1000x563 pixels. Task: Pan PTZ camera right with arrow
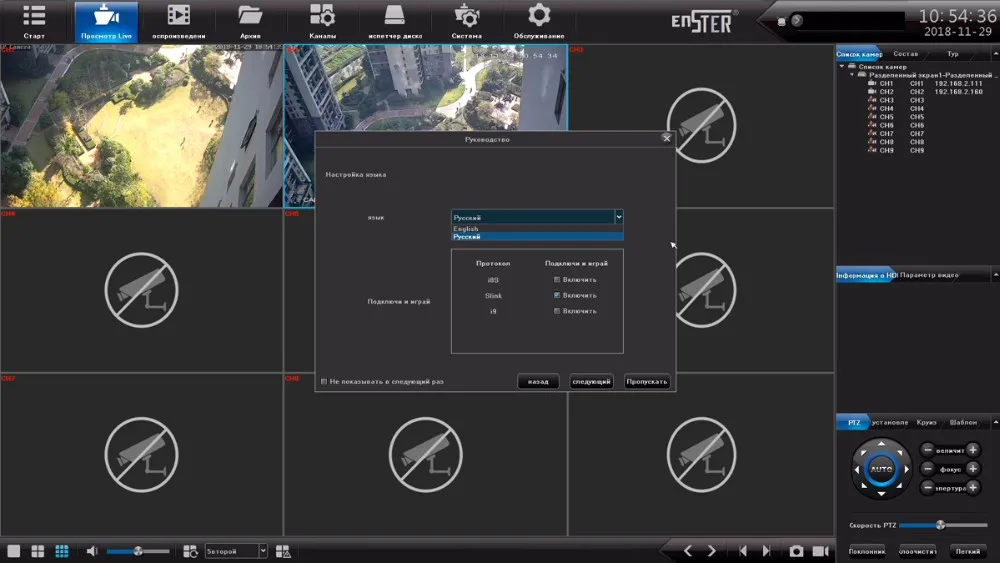[906, 469]
